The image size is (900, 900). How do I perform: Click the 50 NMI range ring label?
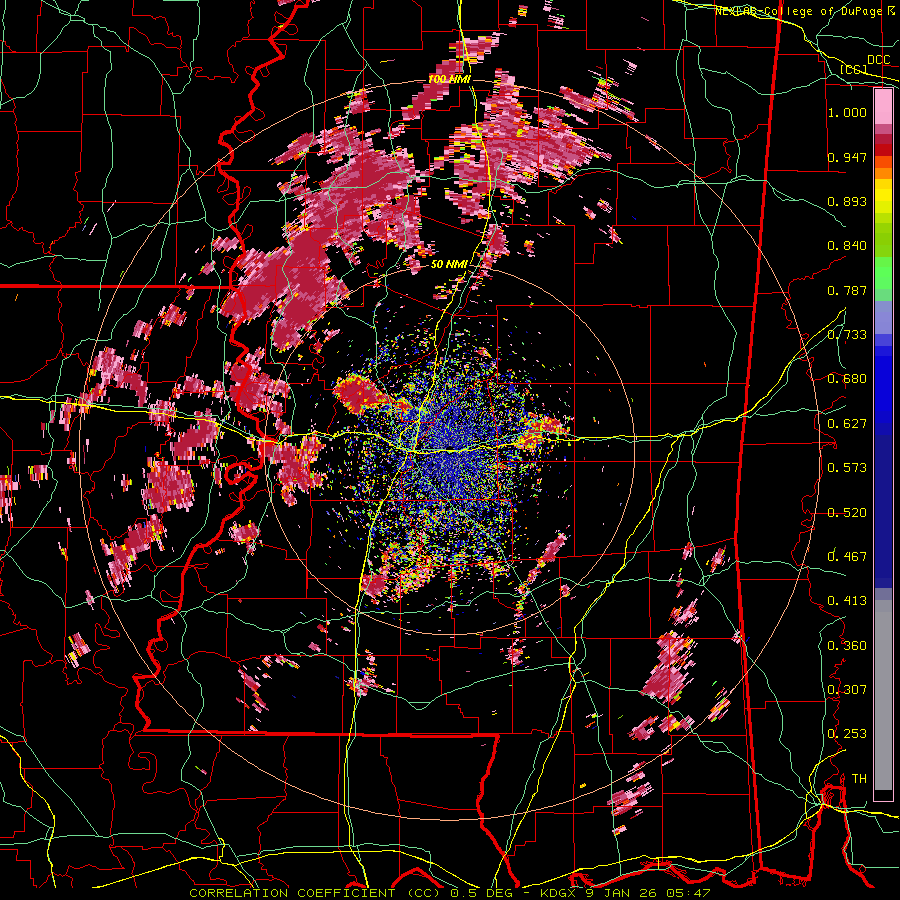point(449,265)
